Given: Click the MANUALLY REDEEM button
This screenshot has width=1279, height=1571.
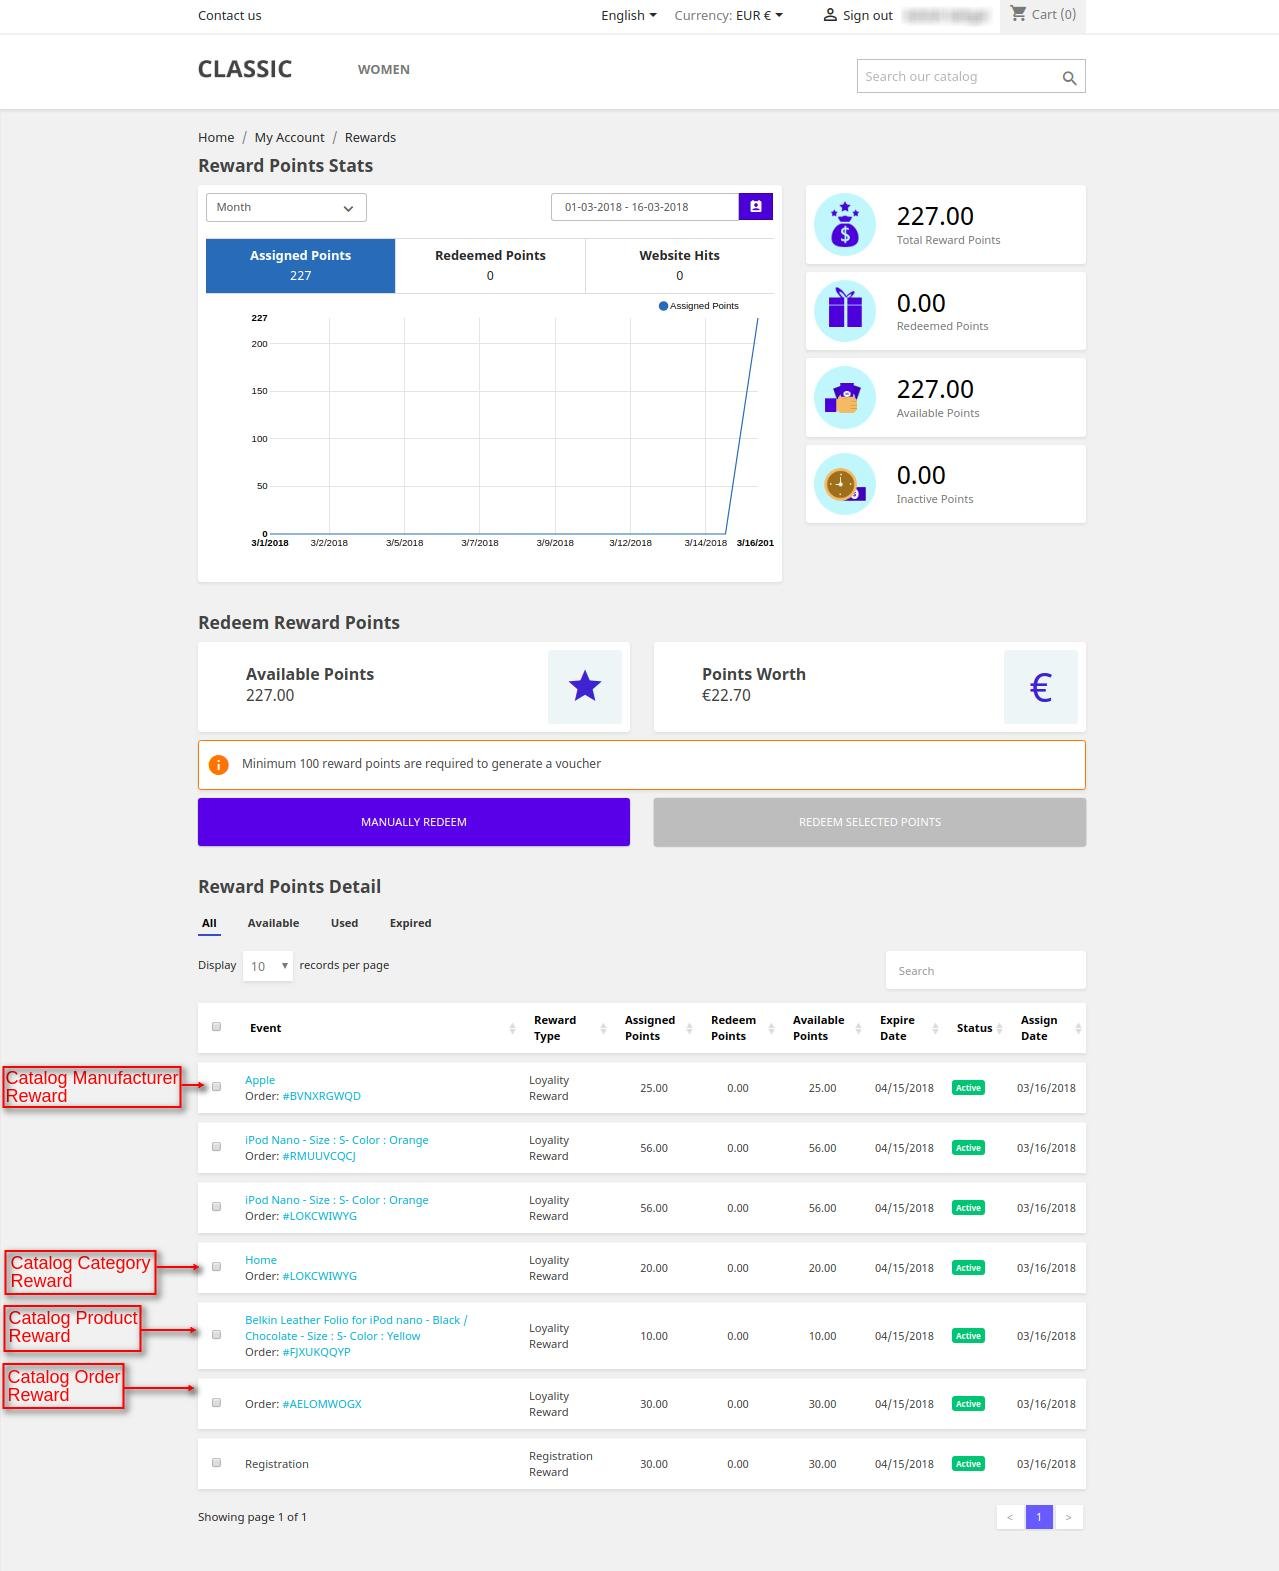Looking at the screenshot, I should [414, 822].
